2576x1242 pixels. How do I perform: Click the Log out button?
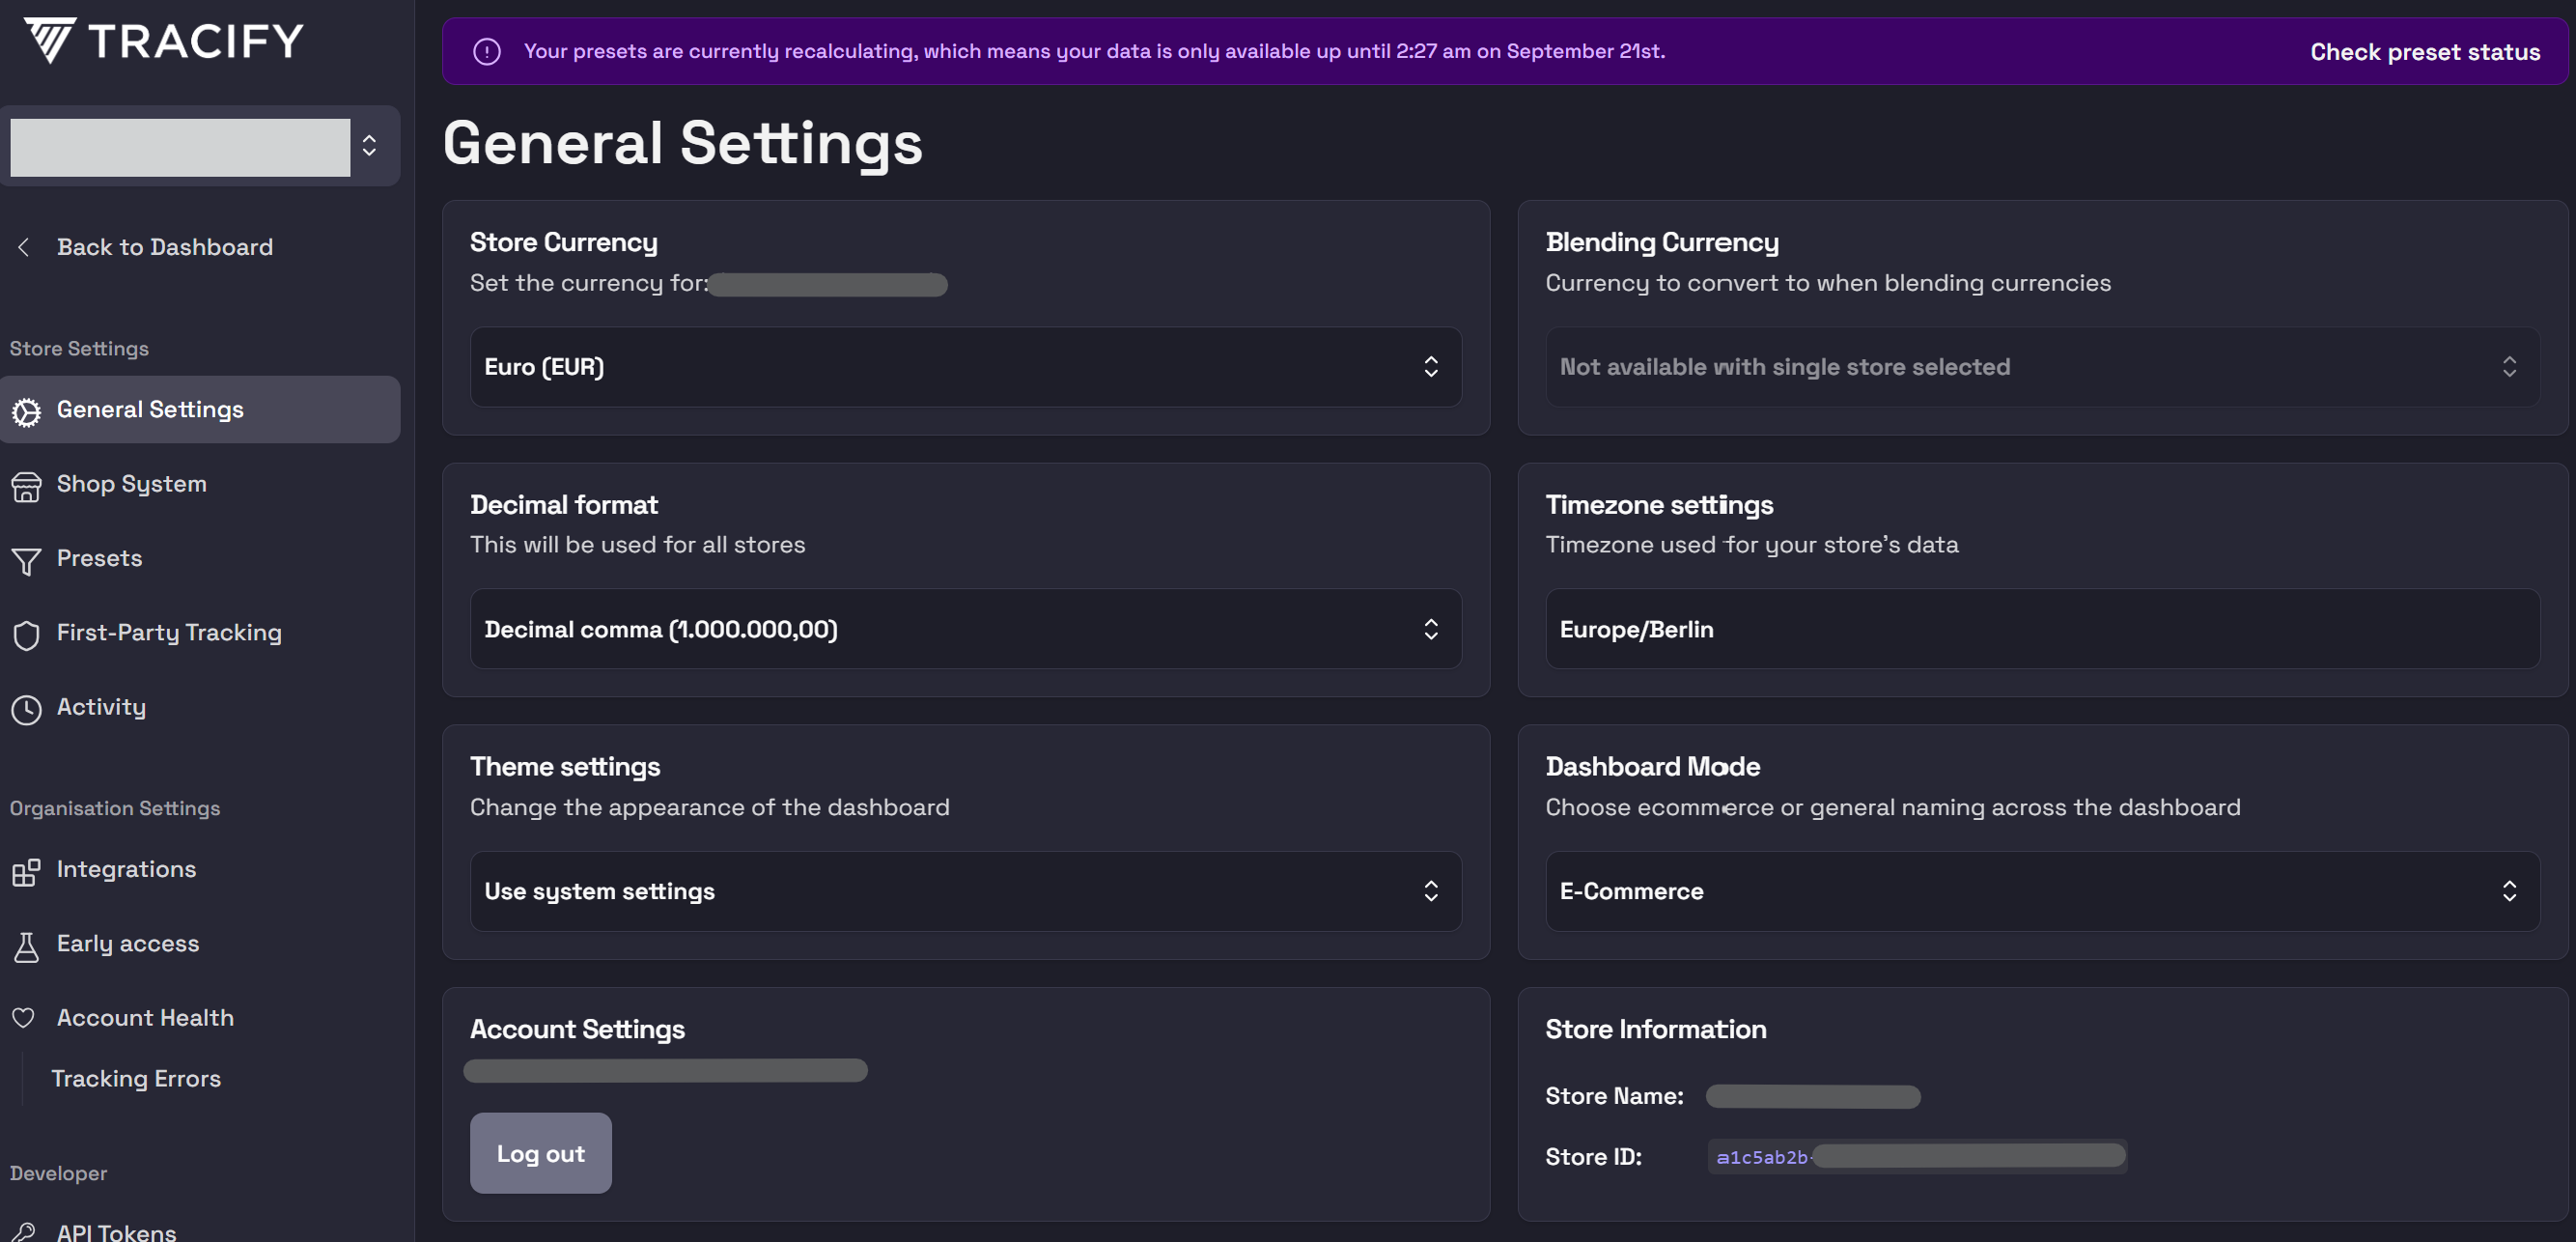[x=541, y=1153]
